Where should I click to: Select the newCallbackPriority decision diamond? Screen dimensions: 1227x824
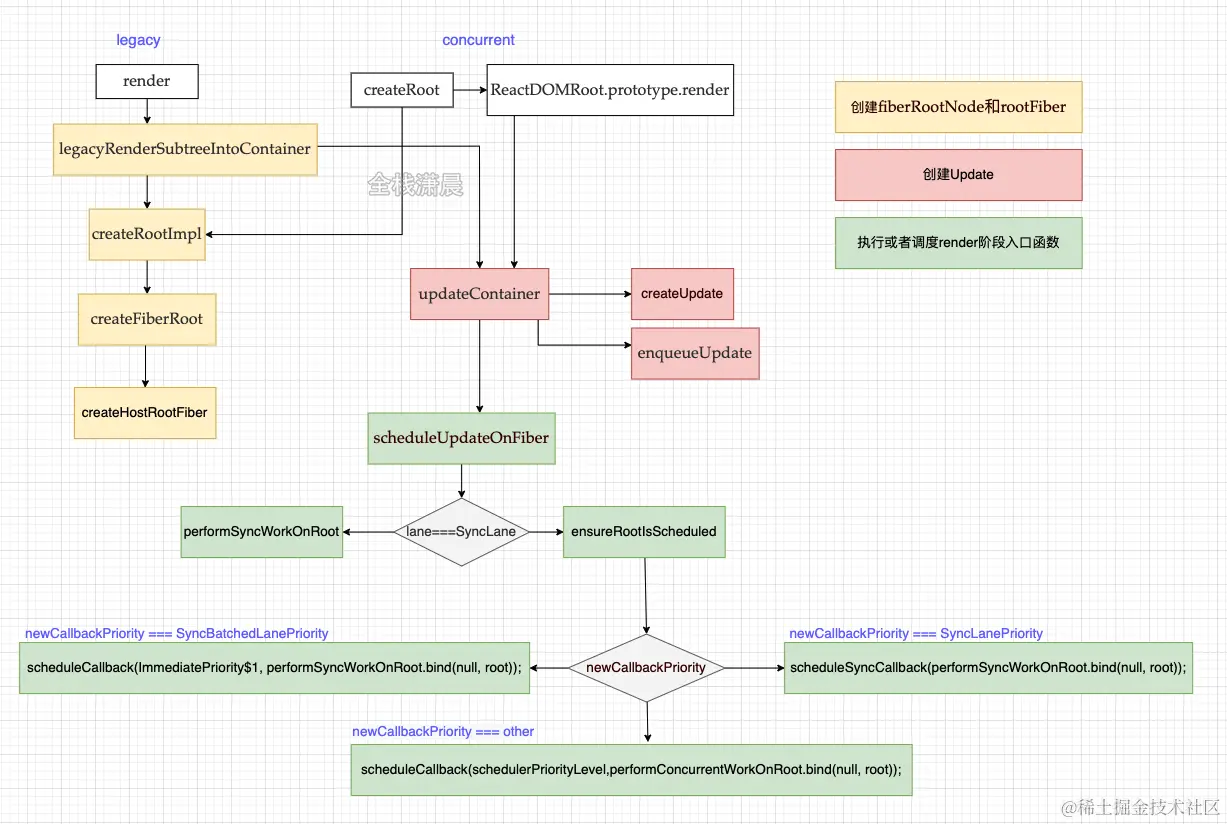click(645, 668)
